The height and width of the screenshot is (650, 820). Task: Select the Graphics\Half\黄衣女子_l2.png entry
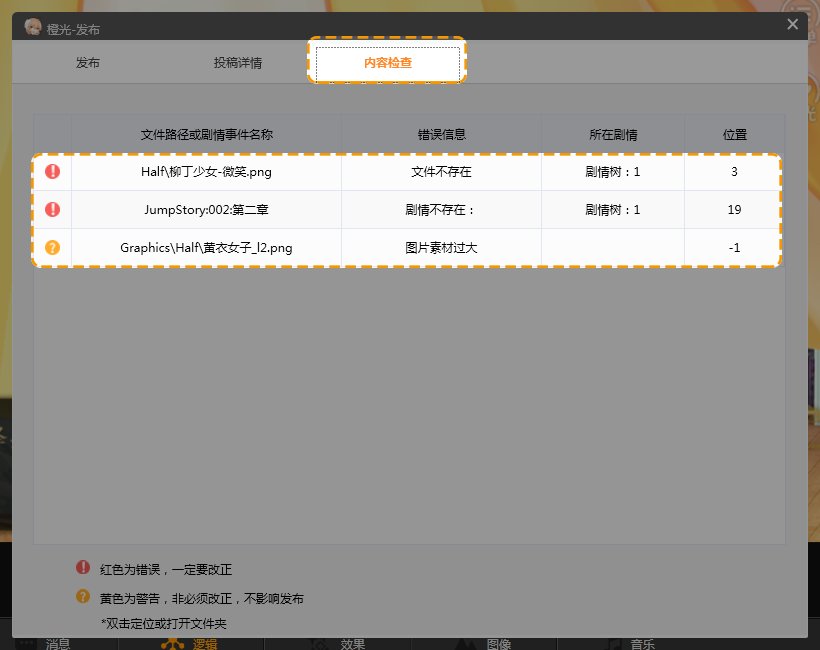tap(207, 247)
